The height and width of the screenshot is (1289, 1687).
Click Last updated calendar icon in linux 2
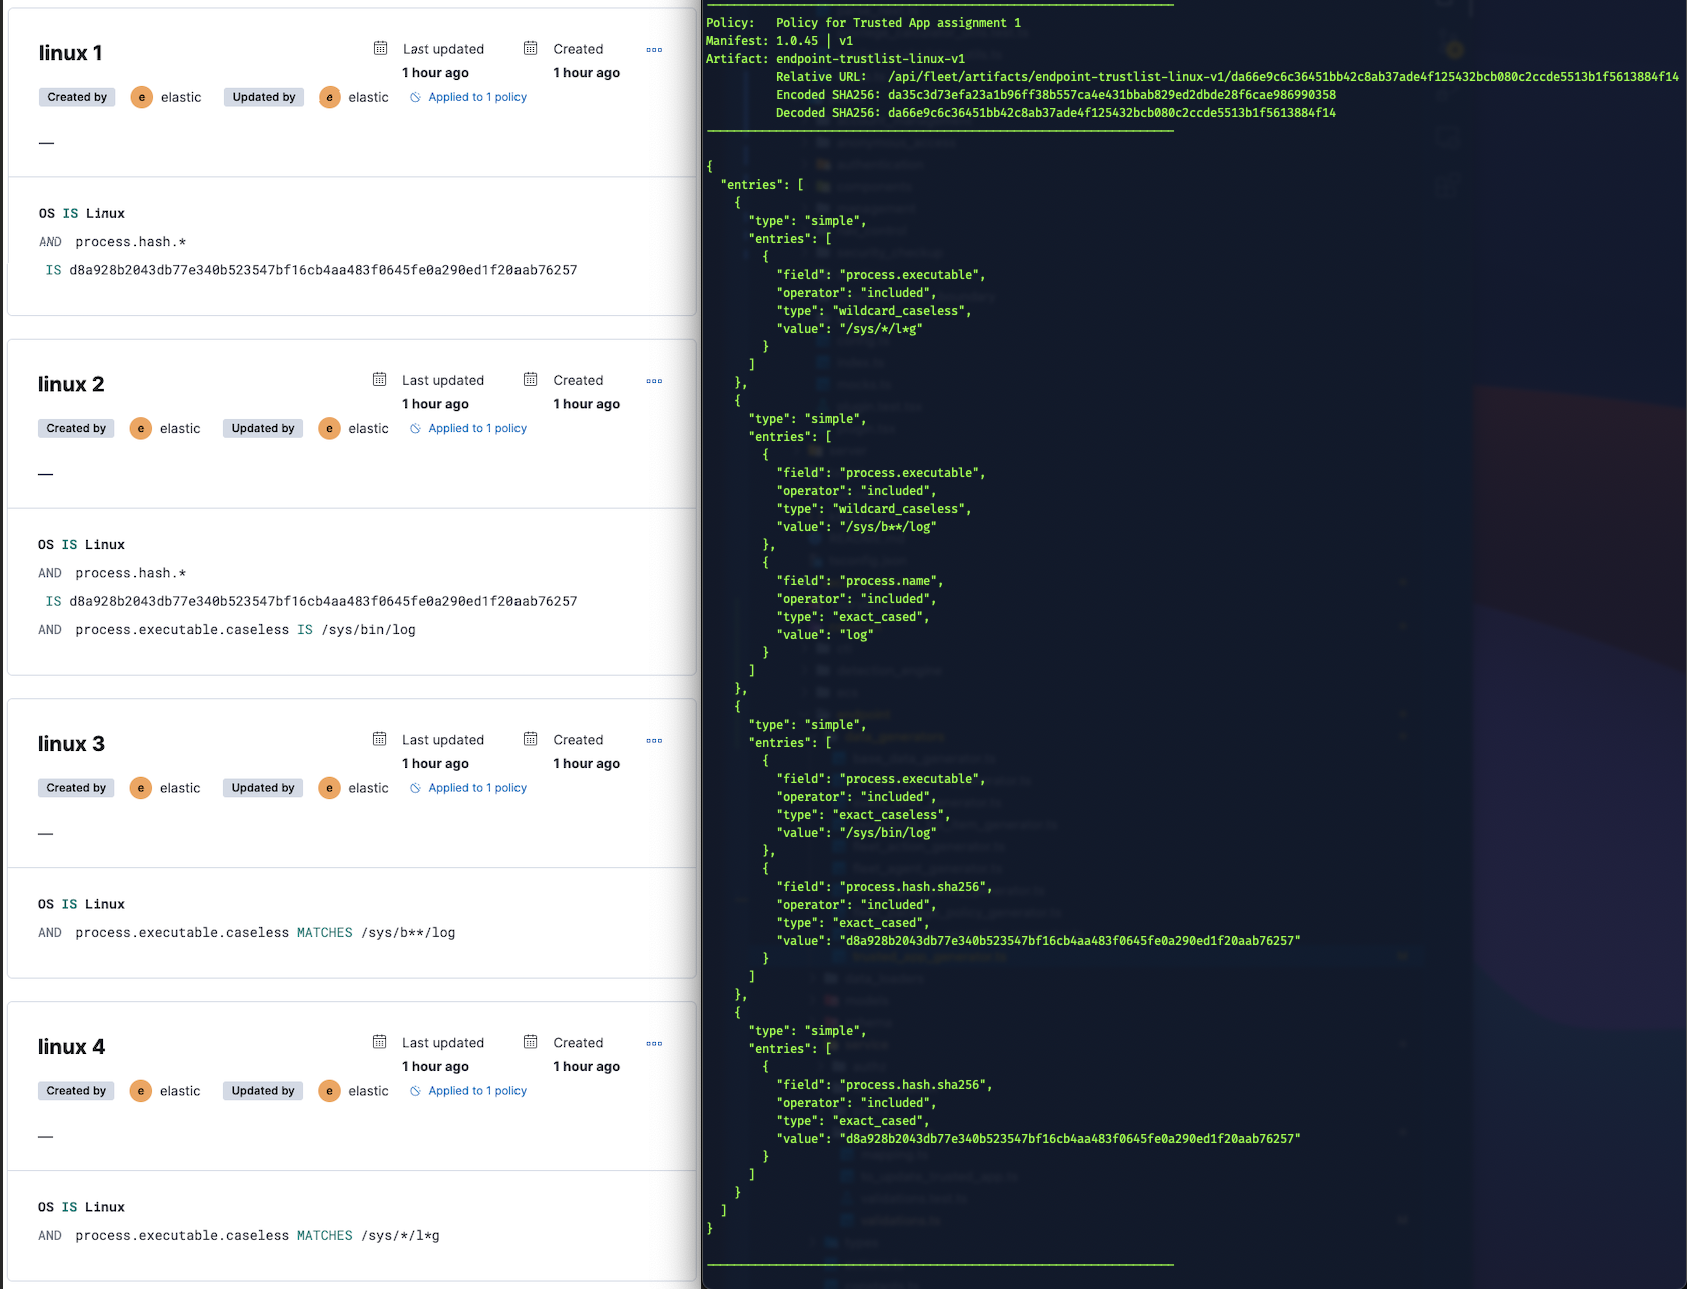[380, 379]
